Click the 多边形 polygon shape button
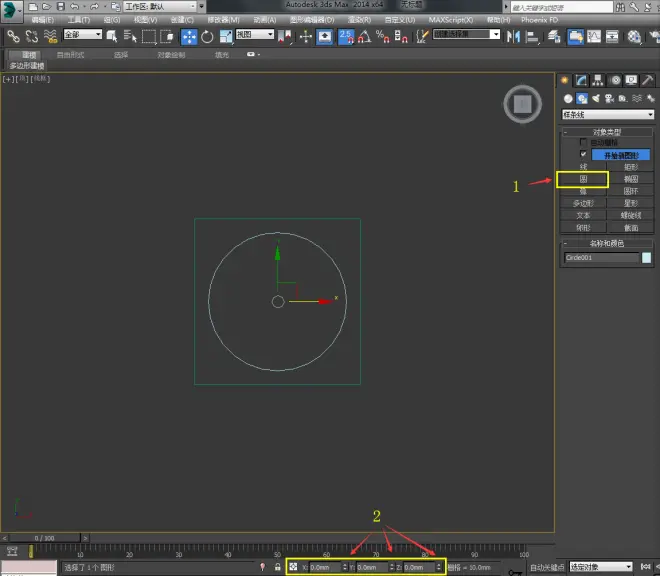This screenshot has width=660, height=576. tap(583, 204)
